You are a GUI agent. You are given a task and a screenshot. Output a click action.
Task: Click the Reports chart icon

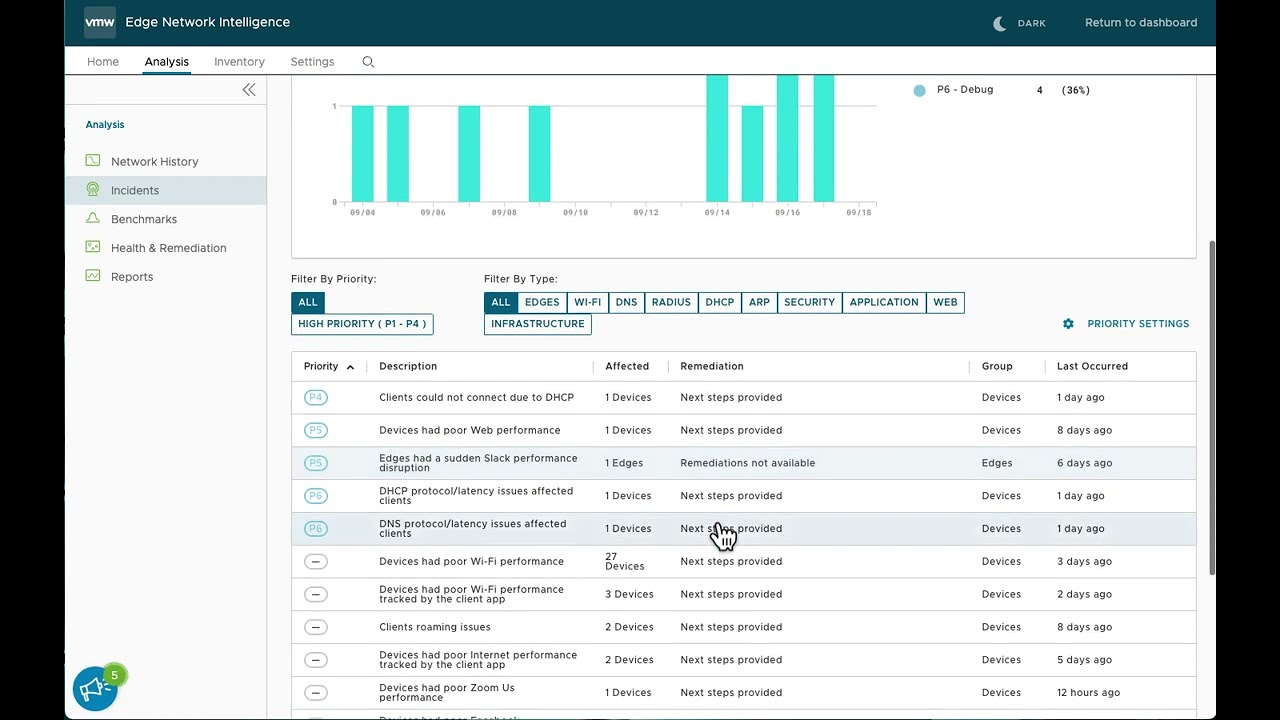(93, 276)
